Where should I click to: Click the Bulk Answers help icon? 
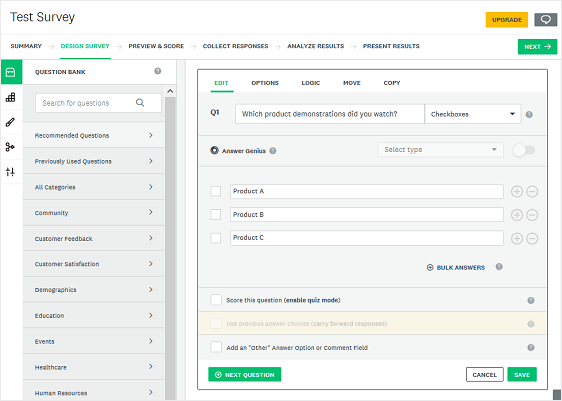499,267
